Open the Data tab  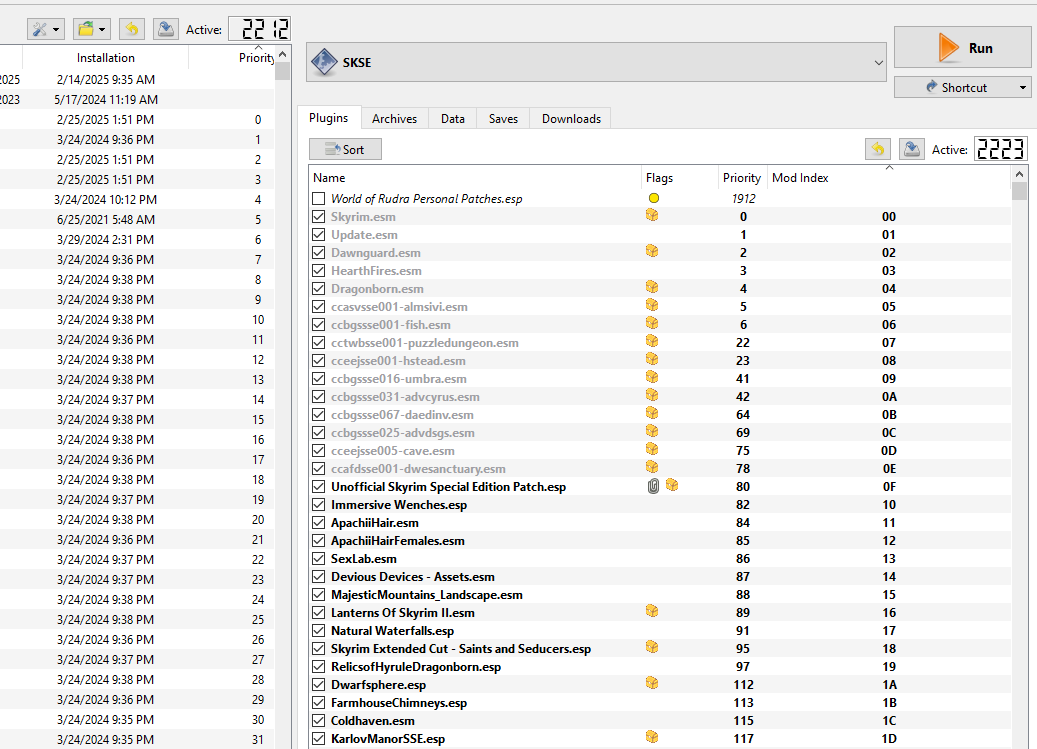coord(453,118)
